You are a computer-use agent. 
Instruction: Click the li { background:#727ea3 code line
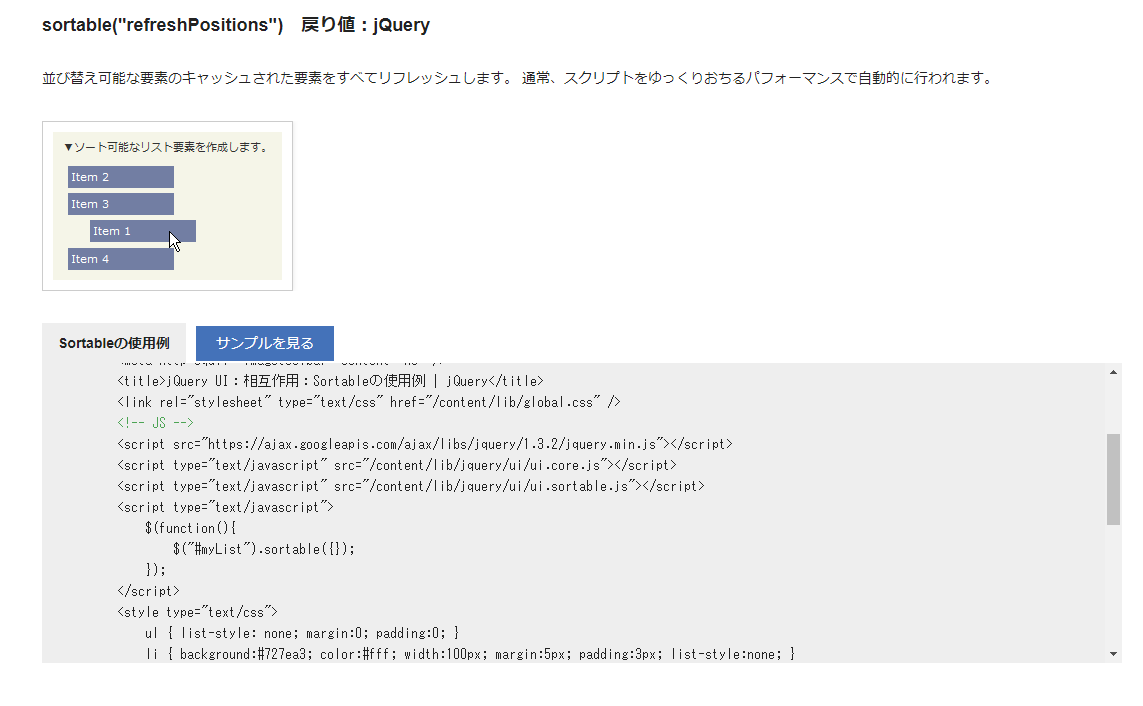[470, 654]
